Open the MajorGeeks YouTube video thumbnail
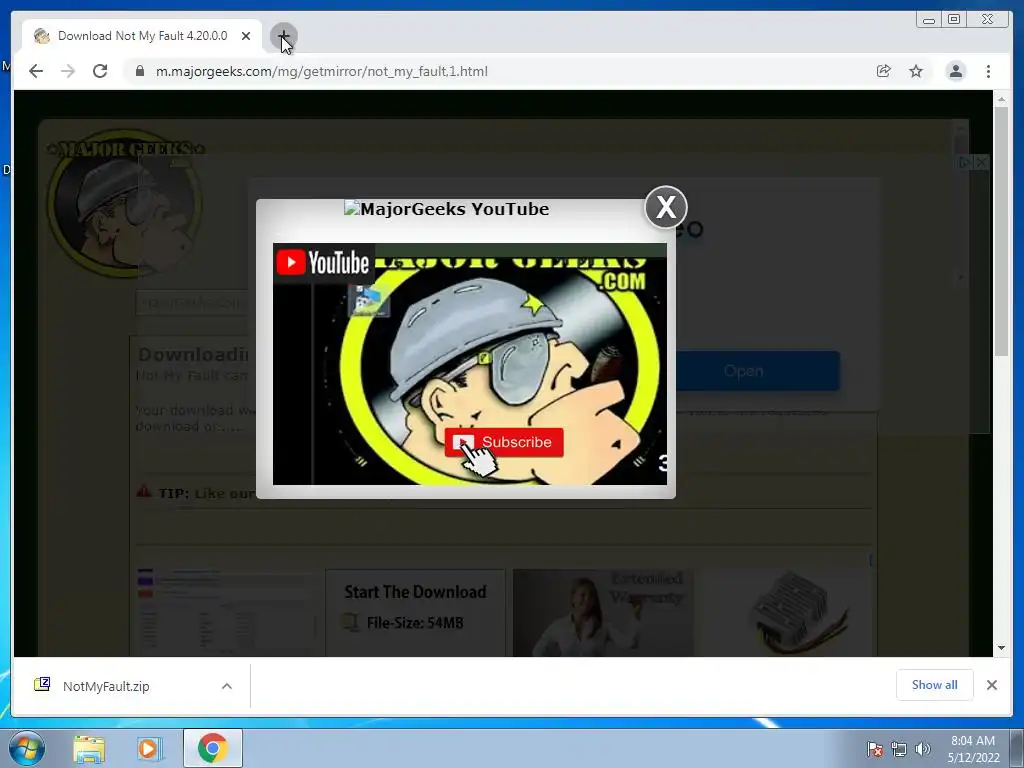The height and width of the screenshot is (768, 1024). [x=470, y=364]
